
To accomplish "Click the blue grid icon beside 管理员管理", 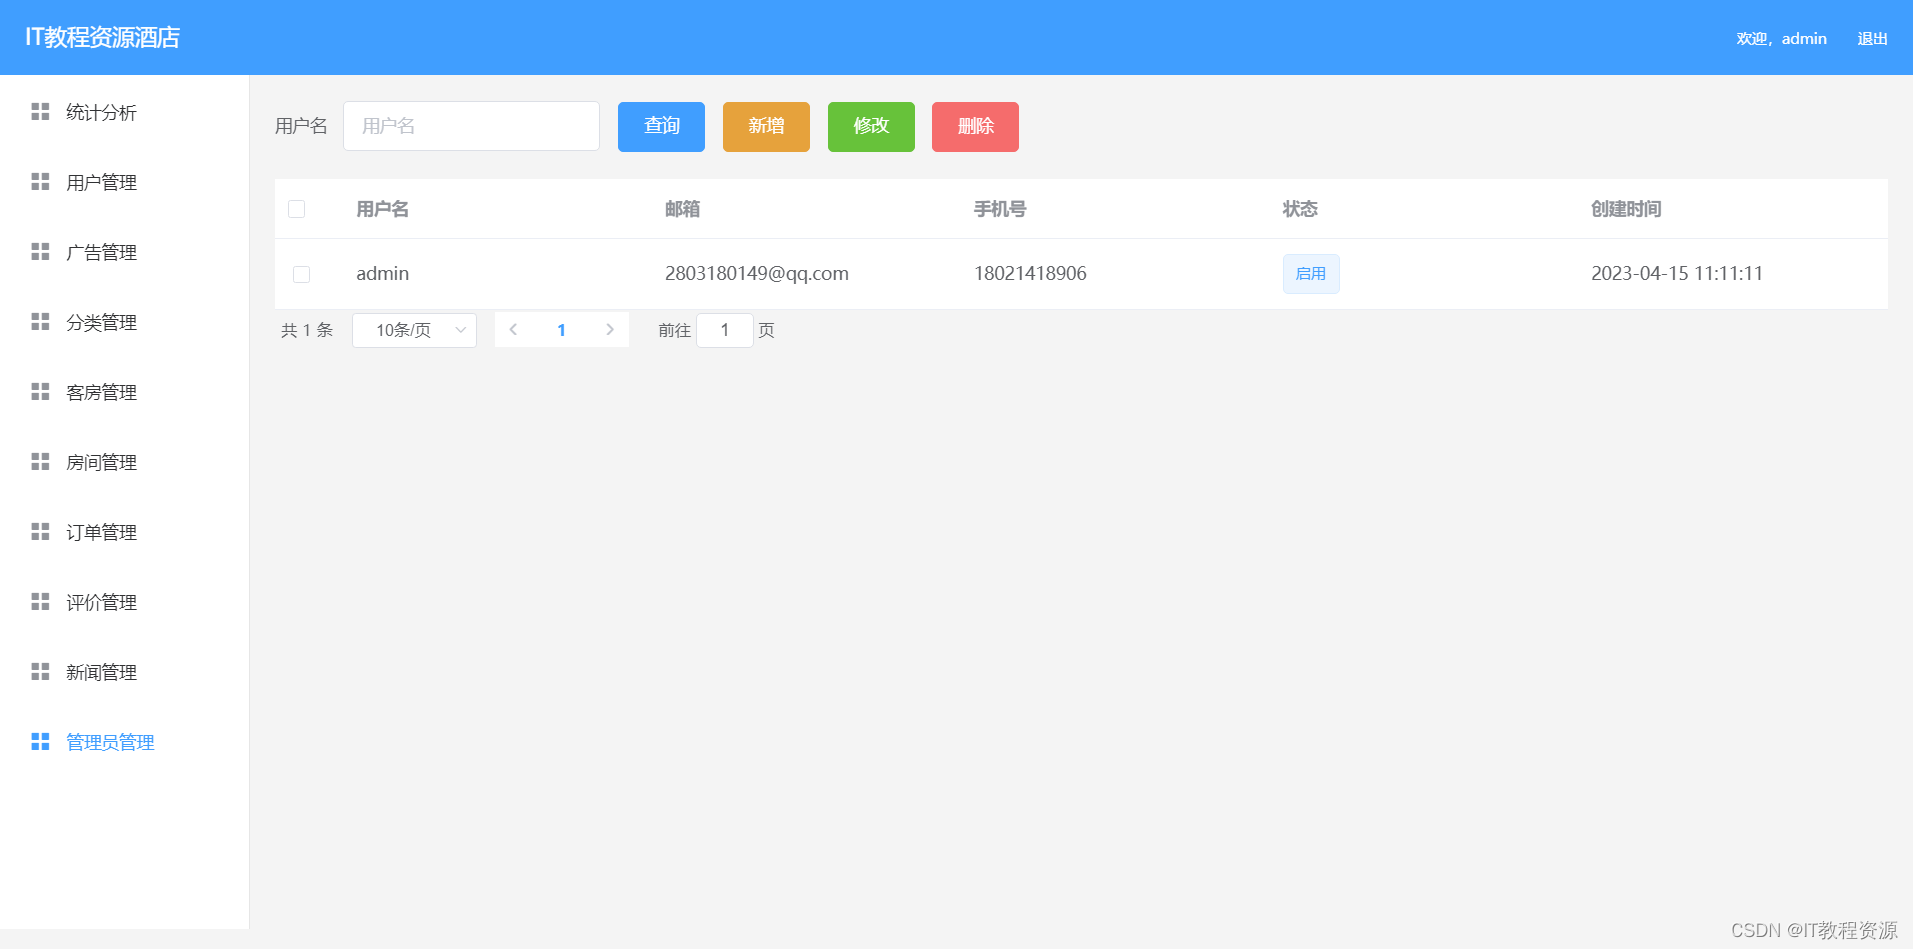I will (40, 741).
